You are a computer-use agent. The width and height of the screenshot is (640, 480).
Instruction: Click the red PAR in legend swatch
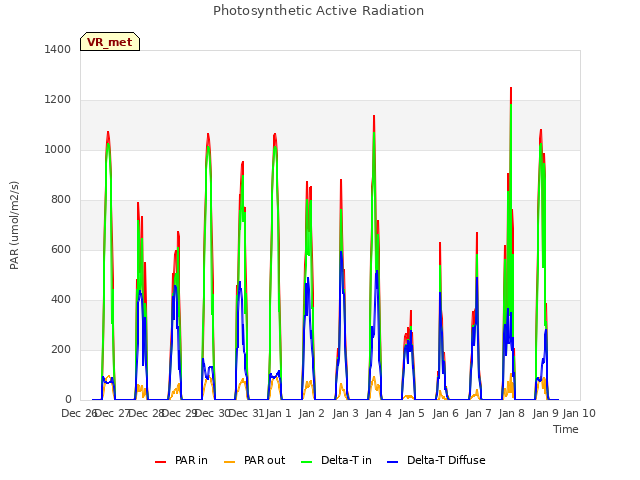160,462
